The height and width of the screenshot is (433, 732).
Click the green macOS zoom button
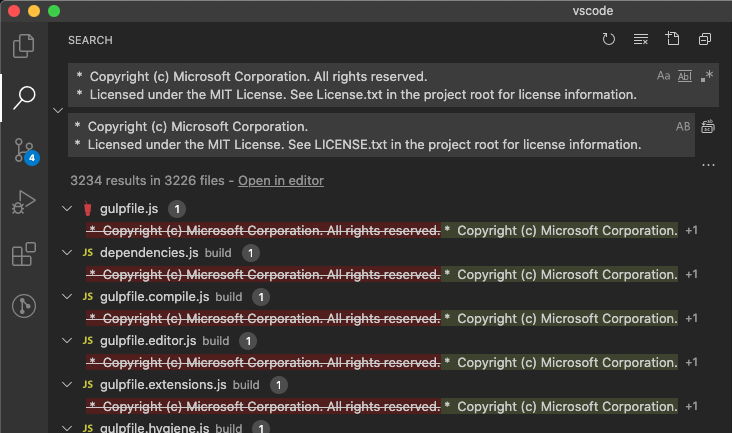pos(54,11)
